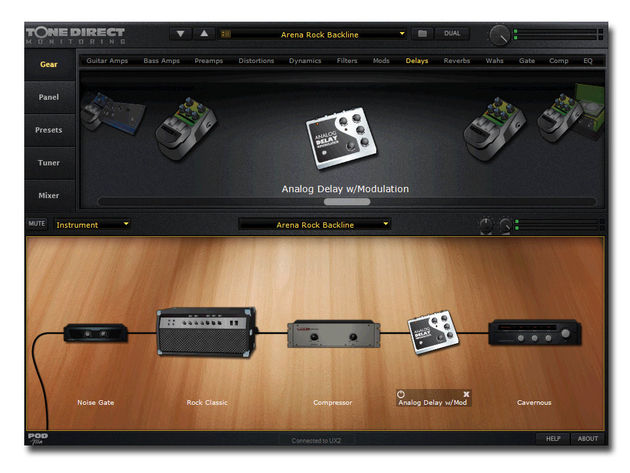
Task: Click the centered Analog Delay pedal in gear browser
Action: [342, 137]
